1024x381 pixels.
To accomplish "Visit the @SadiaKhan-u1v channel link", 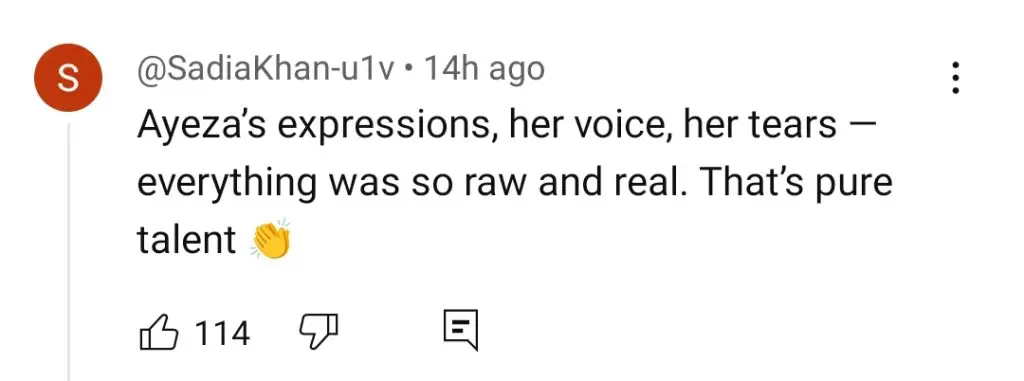I will 265,69.
